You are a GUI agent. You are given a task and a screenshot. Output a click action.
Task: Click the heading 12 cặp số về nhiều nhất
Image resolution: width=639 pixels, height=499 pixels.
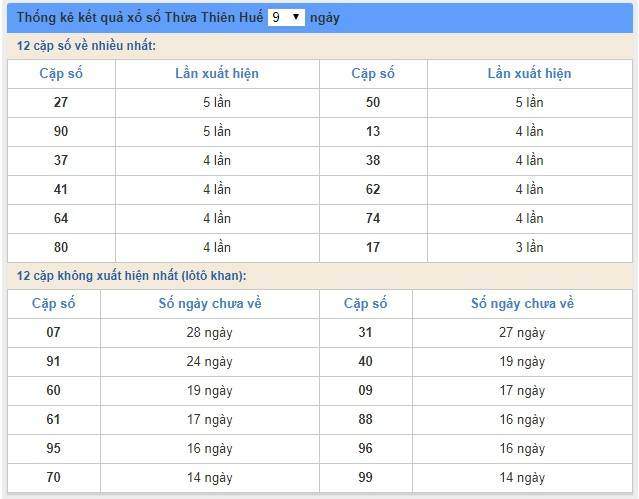(86, 46)
